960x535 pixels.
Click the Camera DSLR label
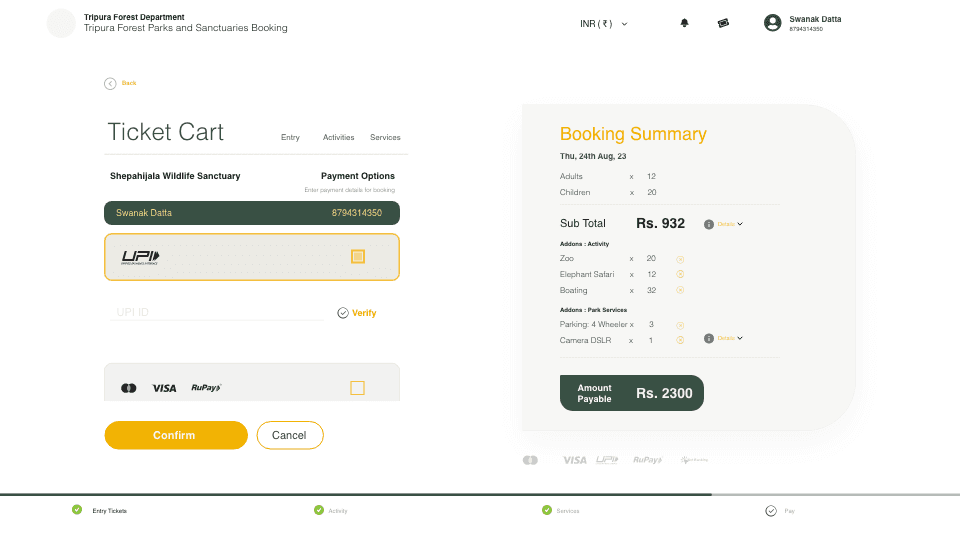585,340
